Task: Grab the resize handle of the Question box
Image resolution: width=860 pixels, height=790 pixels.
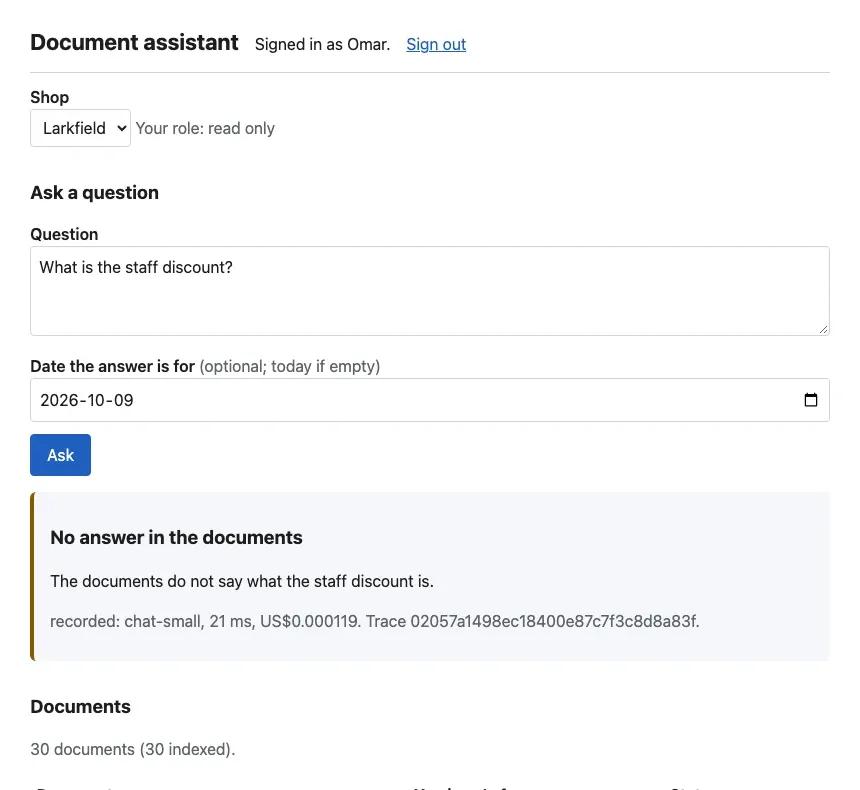Action: coord(823,329)
